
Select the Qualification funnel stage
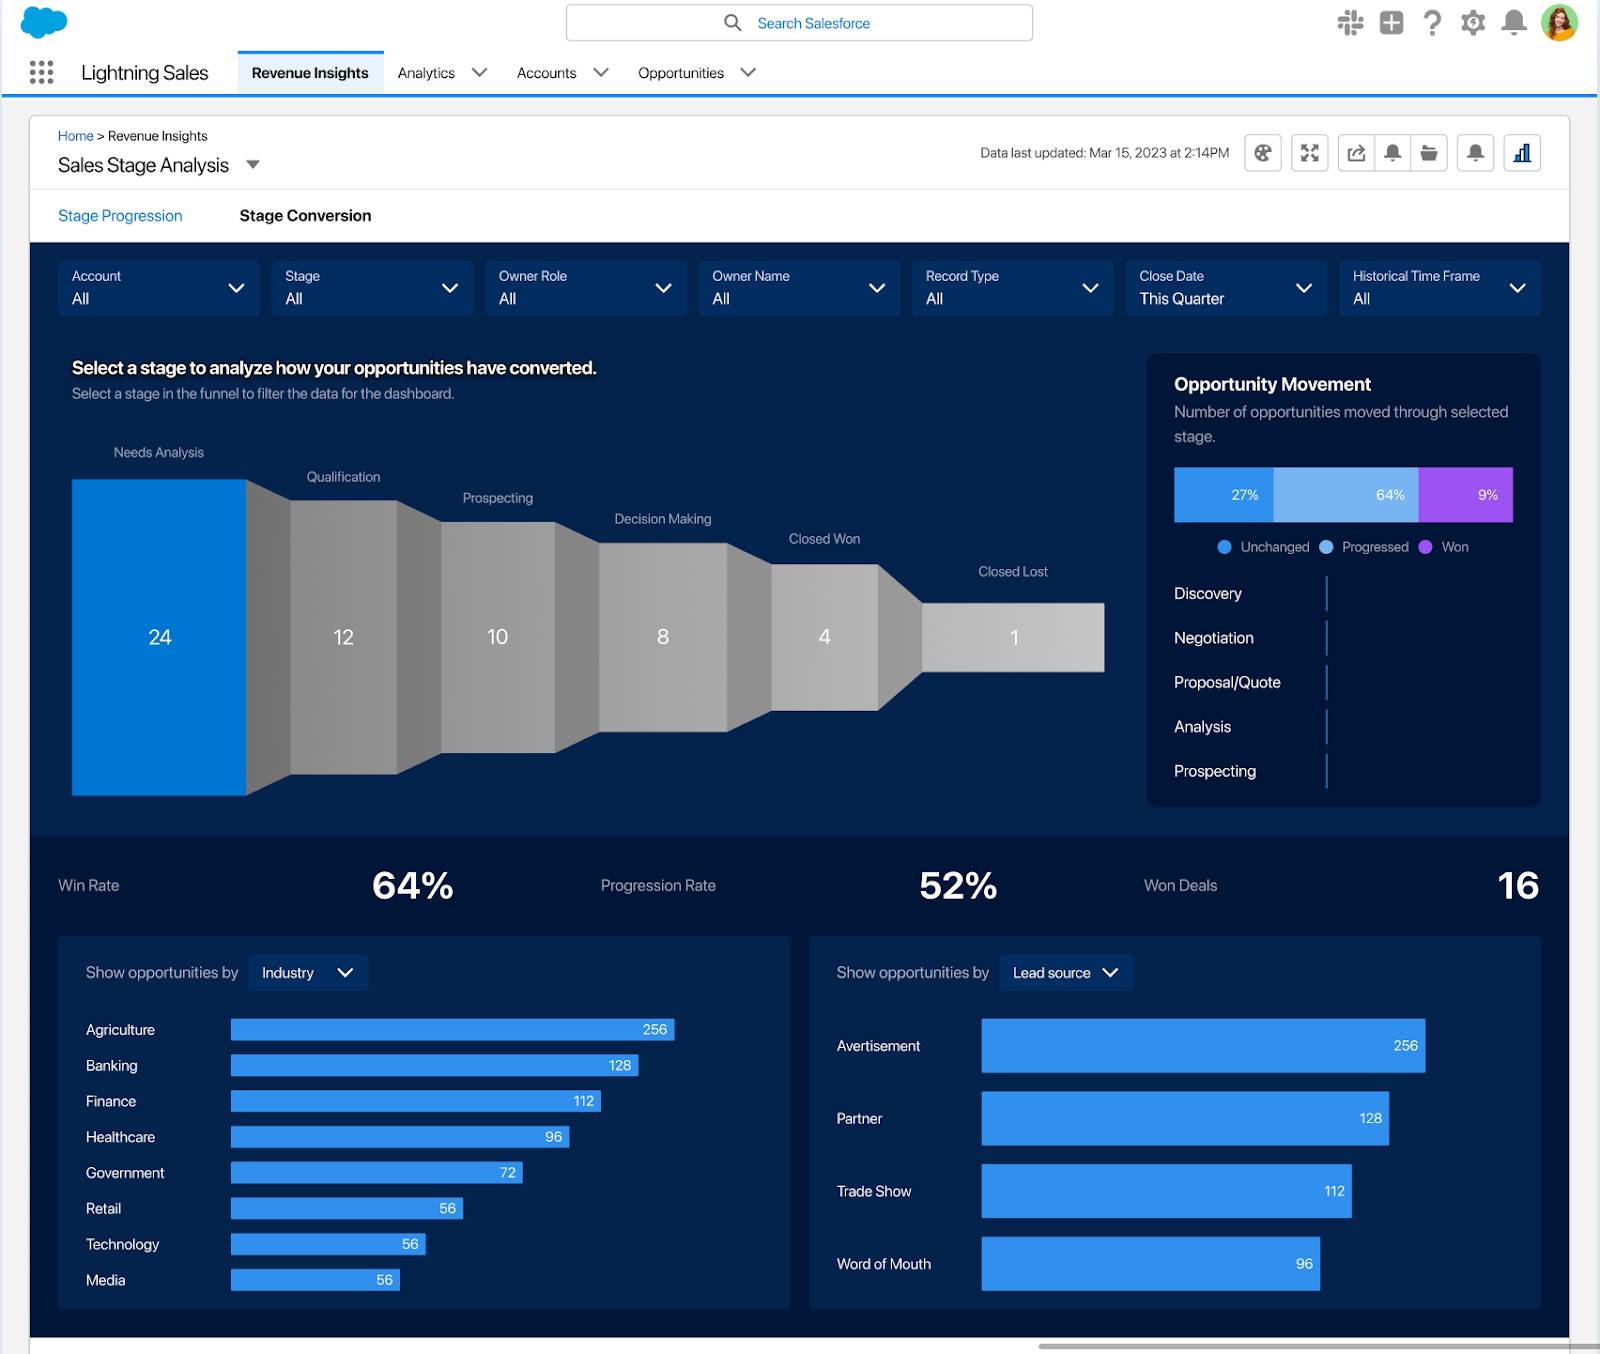point(343,637)
